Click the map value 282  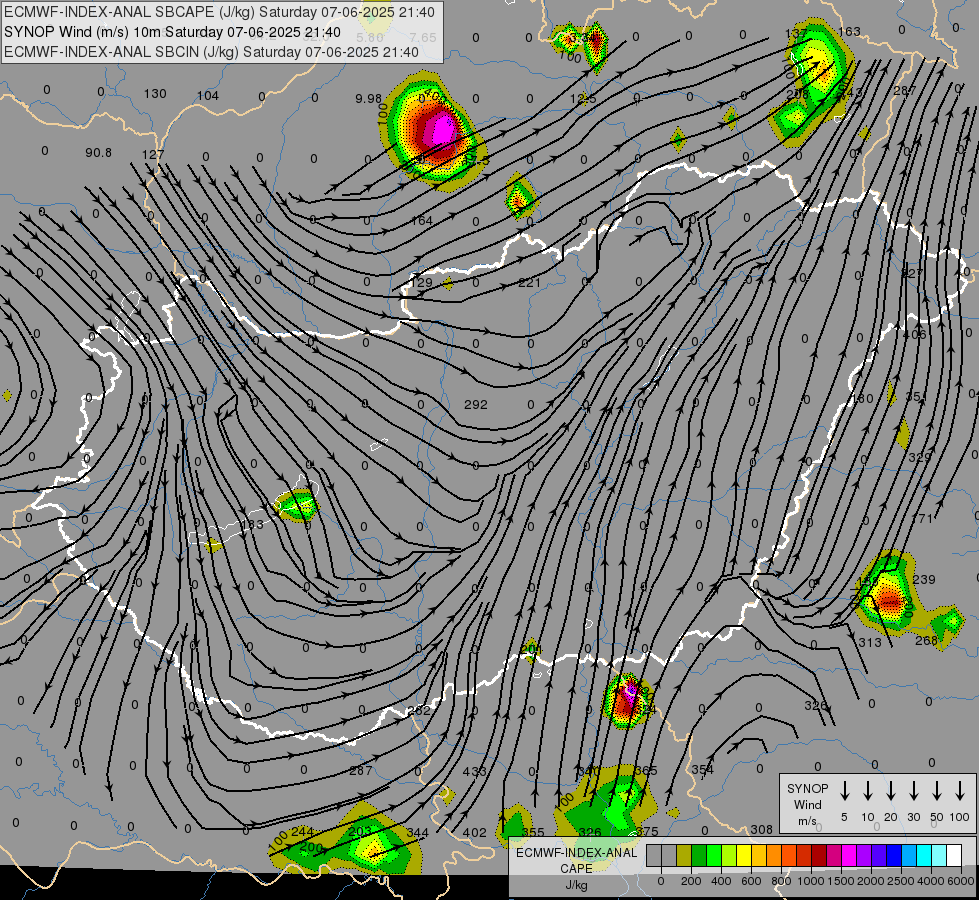point(419,710)
